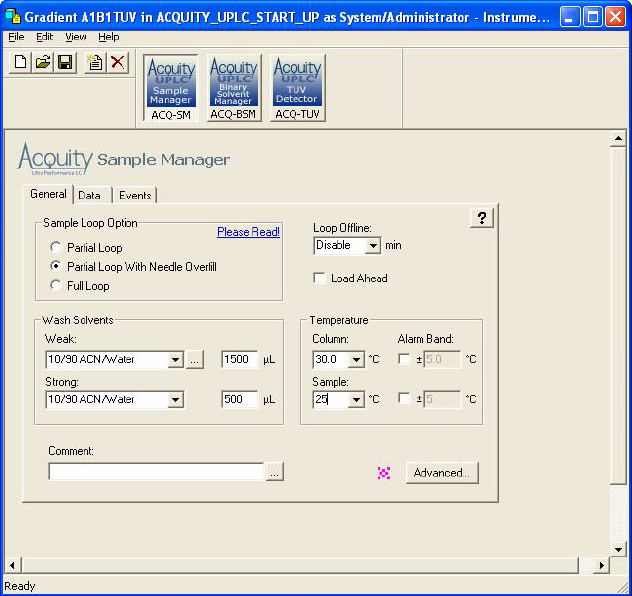Click the Sample alarm band 5 field
The image size is (632, 596).
442,399
